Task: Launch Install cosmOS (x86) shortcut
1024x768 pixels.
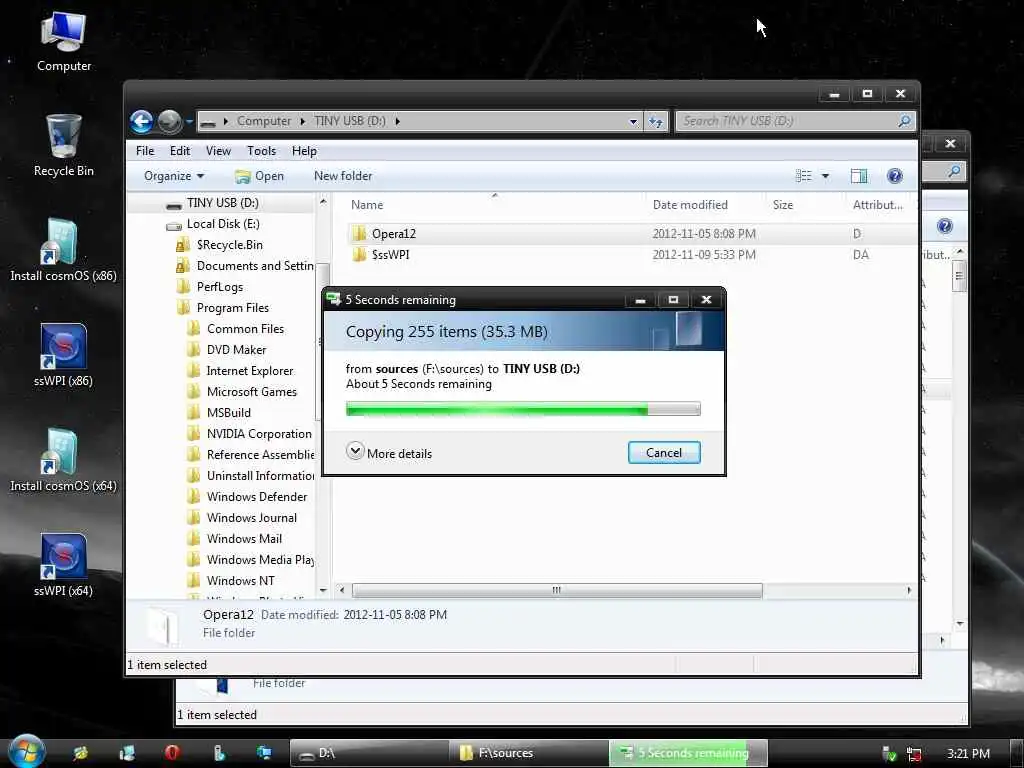Action: (x=63, y=251)
